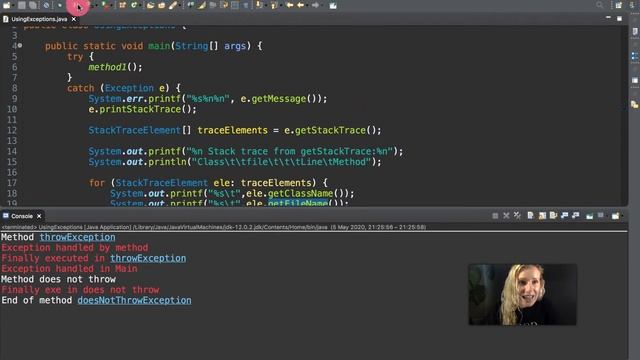Click the Open Perspective icon
This screenshot has height=360, width=640.
[619, 5]
